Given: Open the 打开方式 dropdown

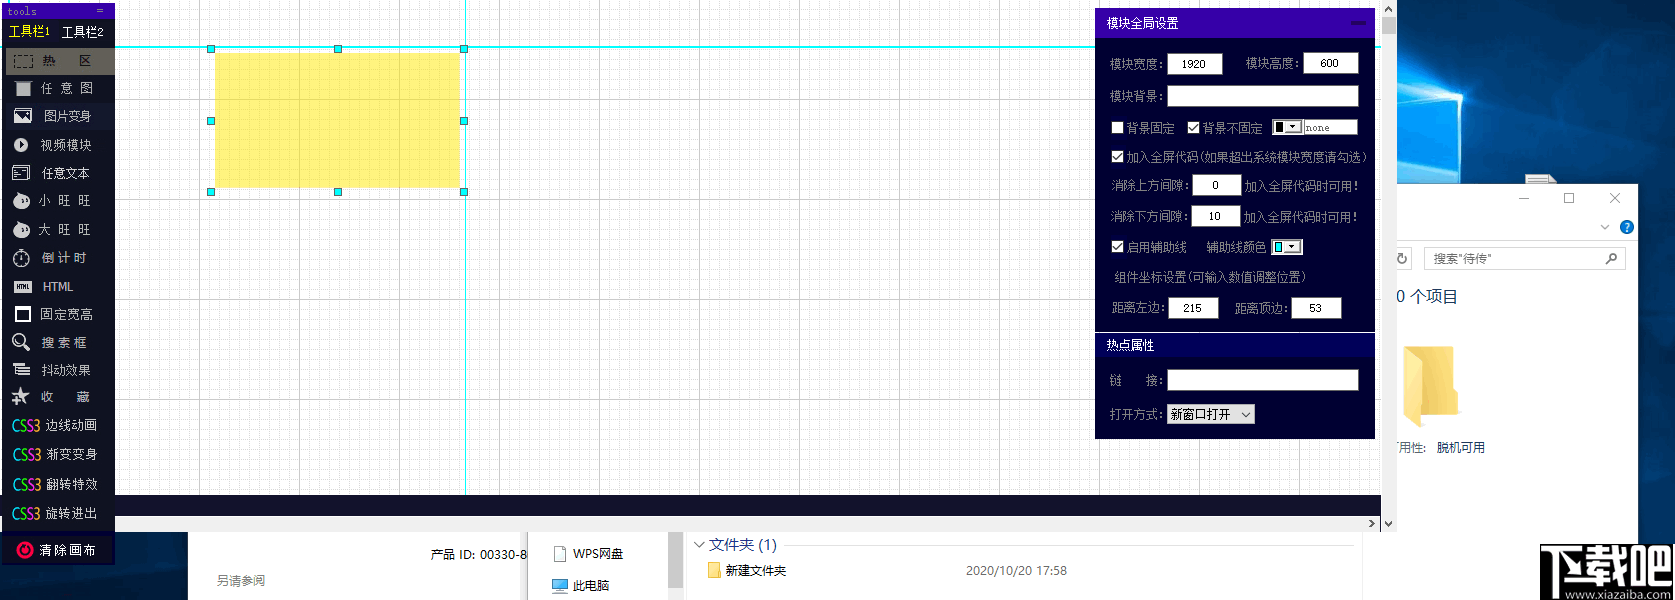Looking at the screenshot, I should [1211, 414].
